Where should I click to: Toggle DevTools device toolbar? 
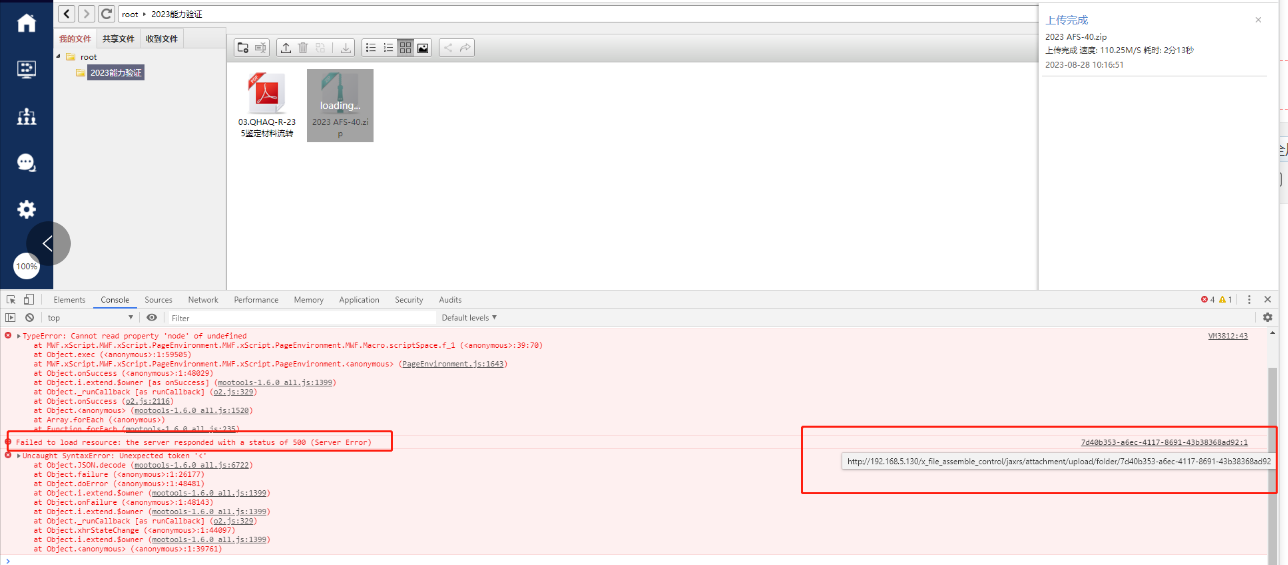coord(29,300)
